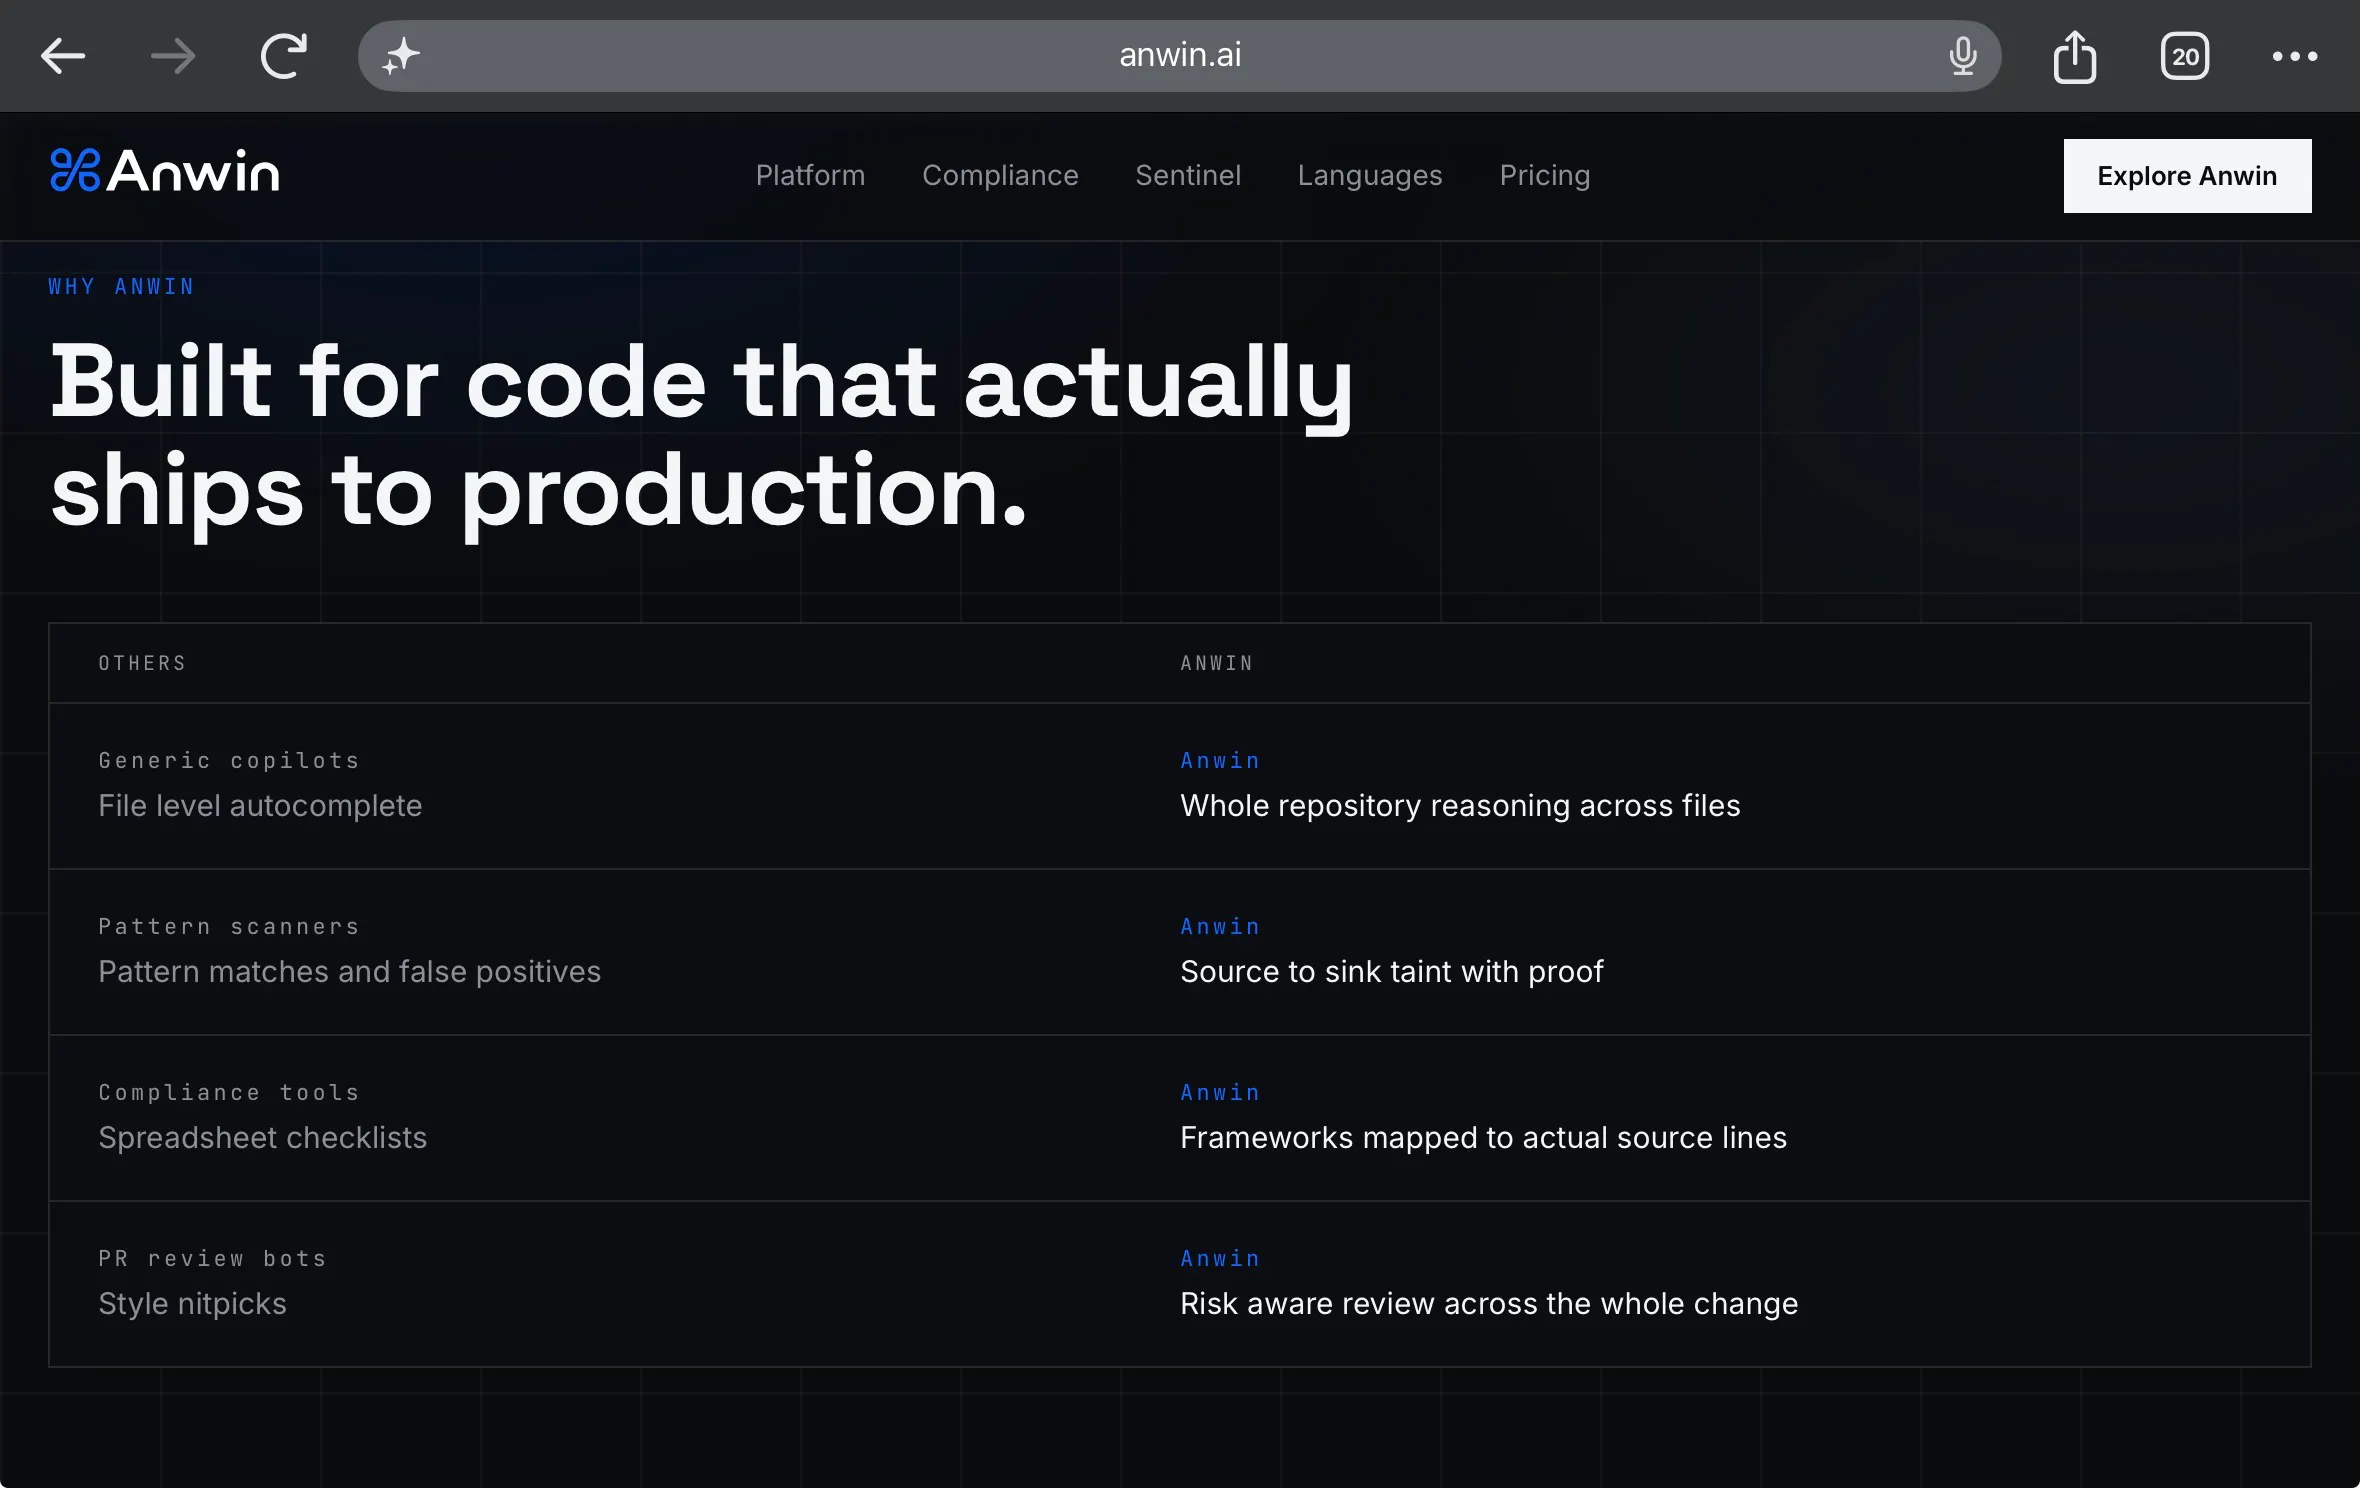Select the Generic copilots comparison row
This screenshot has width=2360, height=1488.
[x=1180, y=786]
